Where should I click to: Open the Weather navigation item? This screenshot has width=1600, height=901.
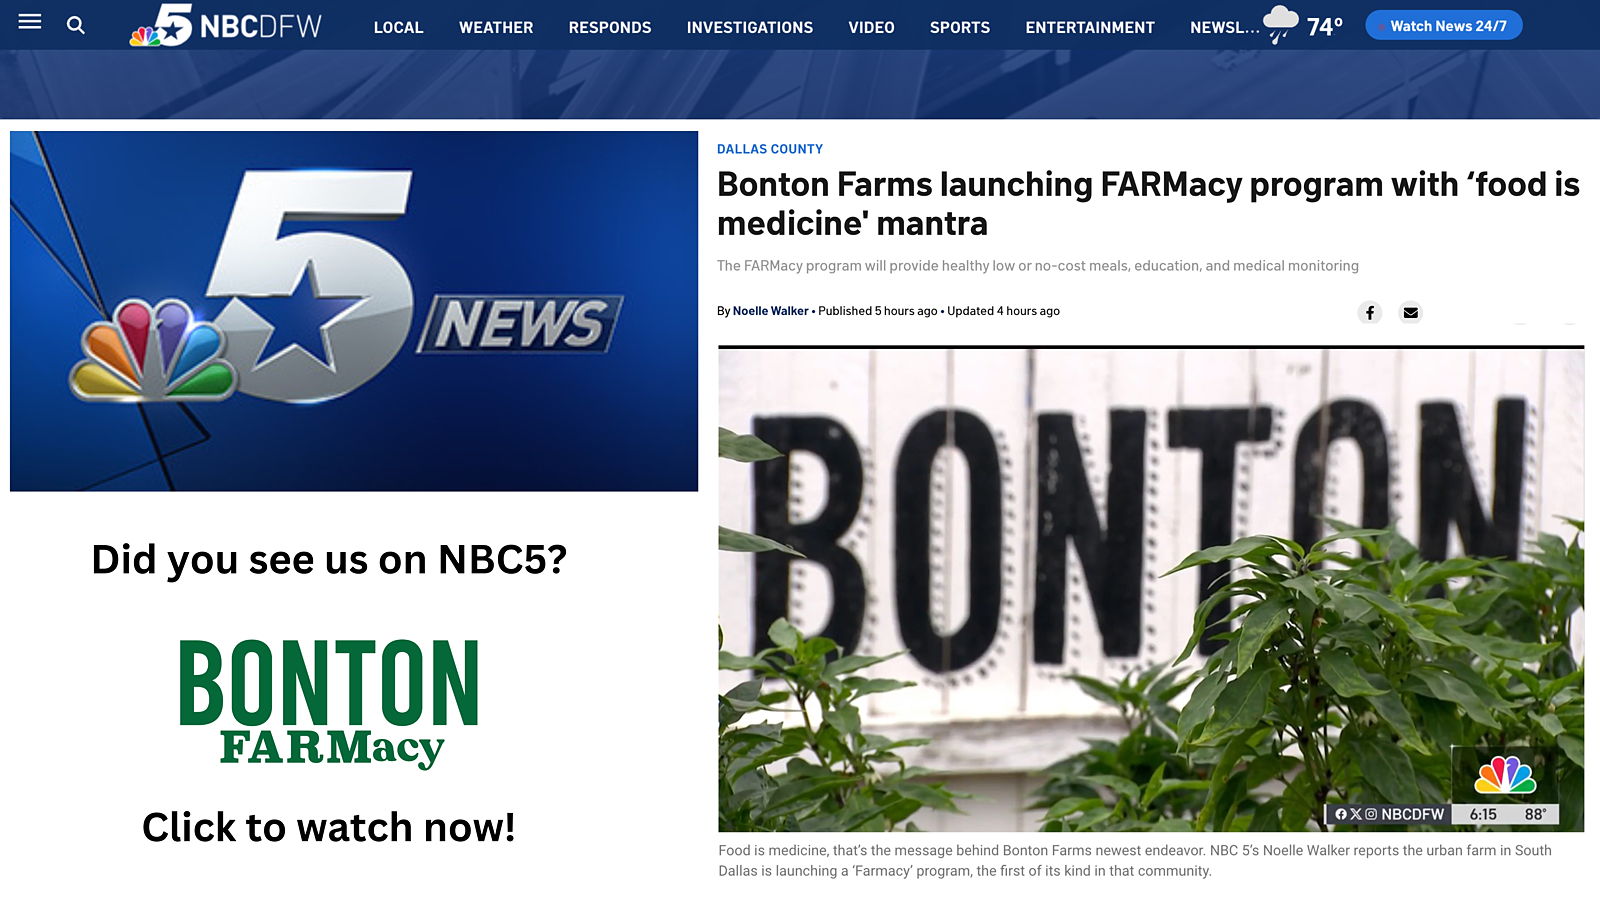coord(496,28)
